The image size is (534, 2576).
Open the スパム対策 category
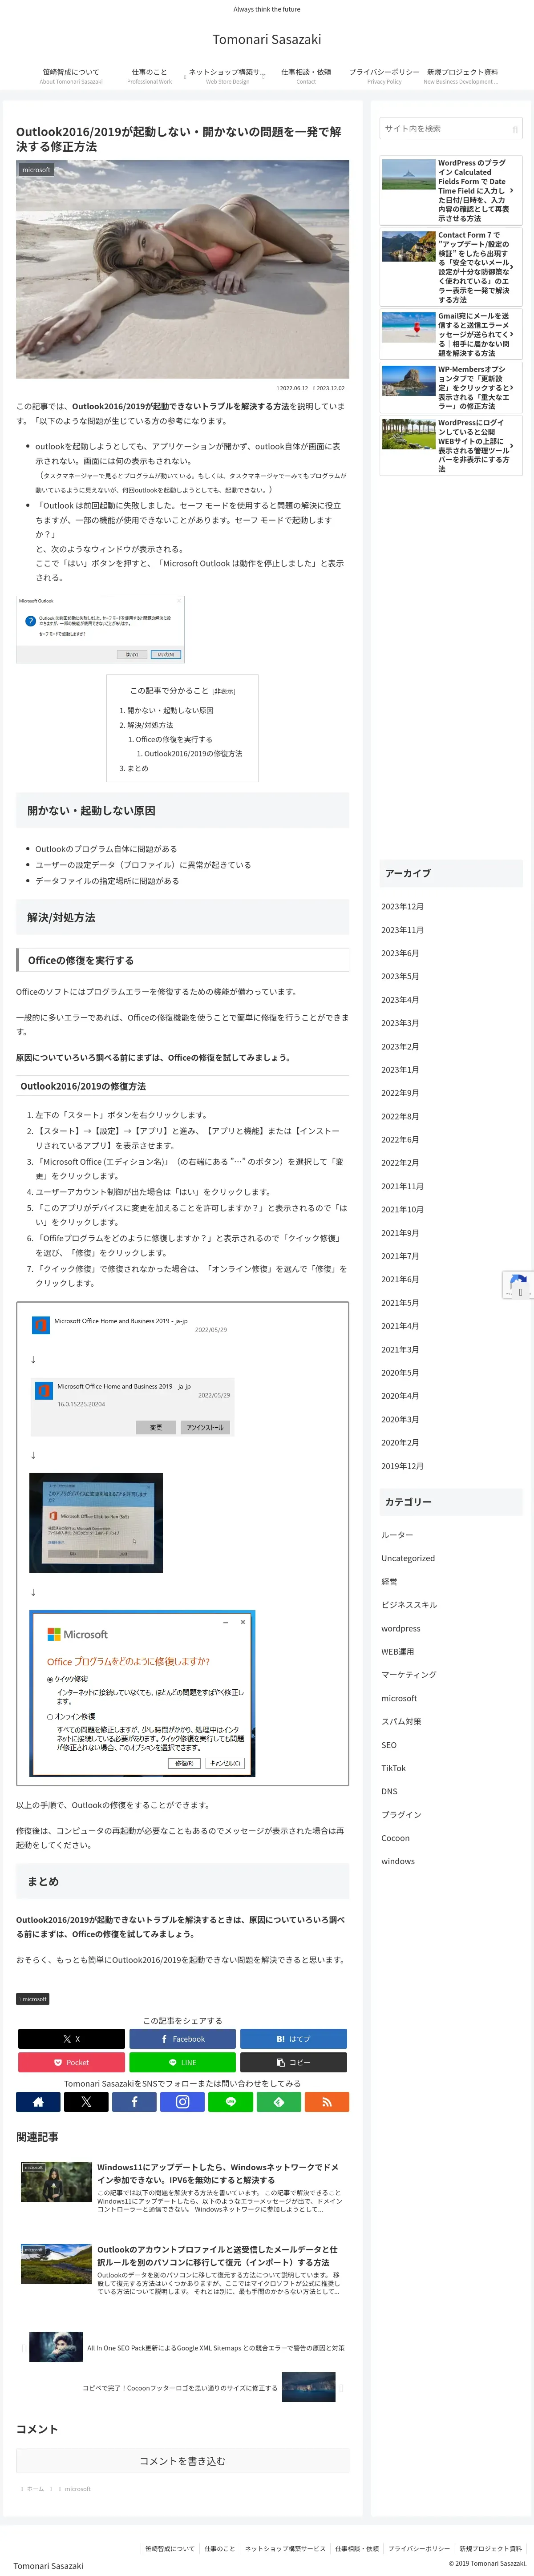point(401,1722)
